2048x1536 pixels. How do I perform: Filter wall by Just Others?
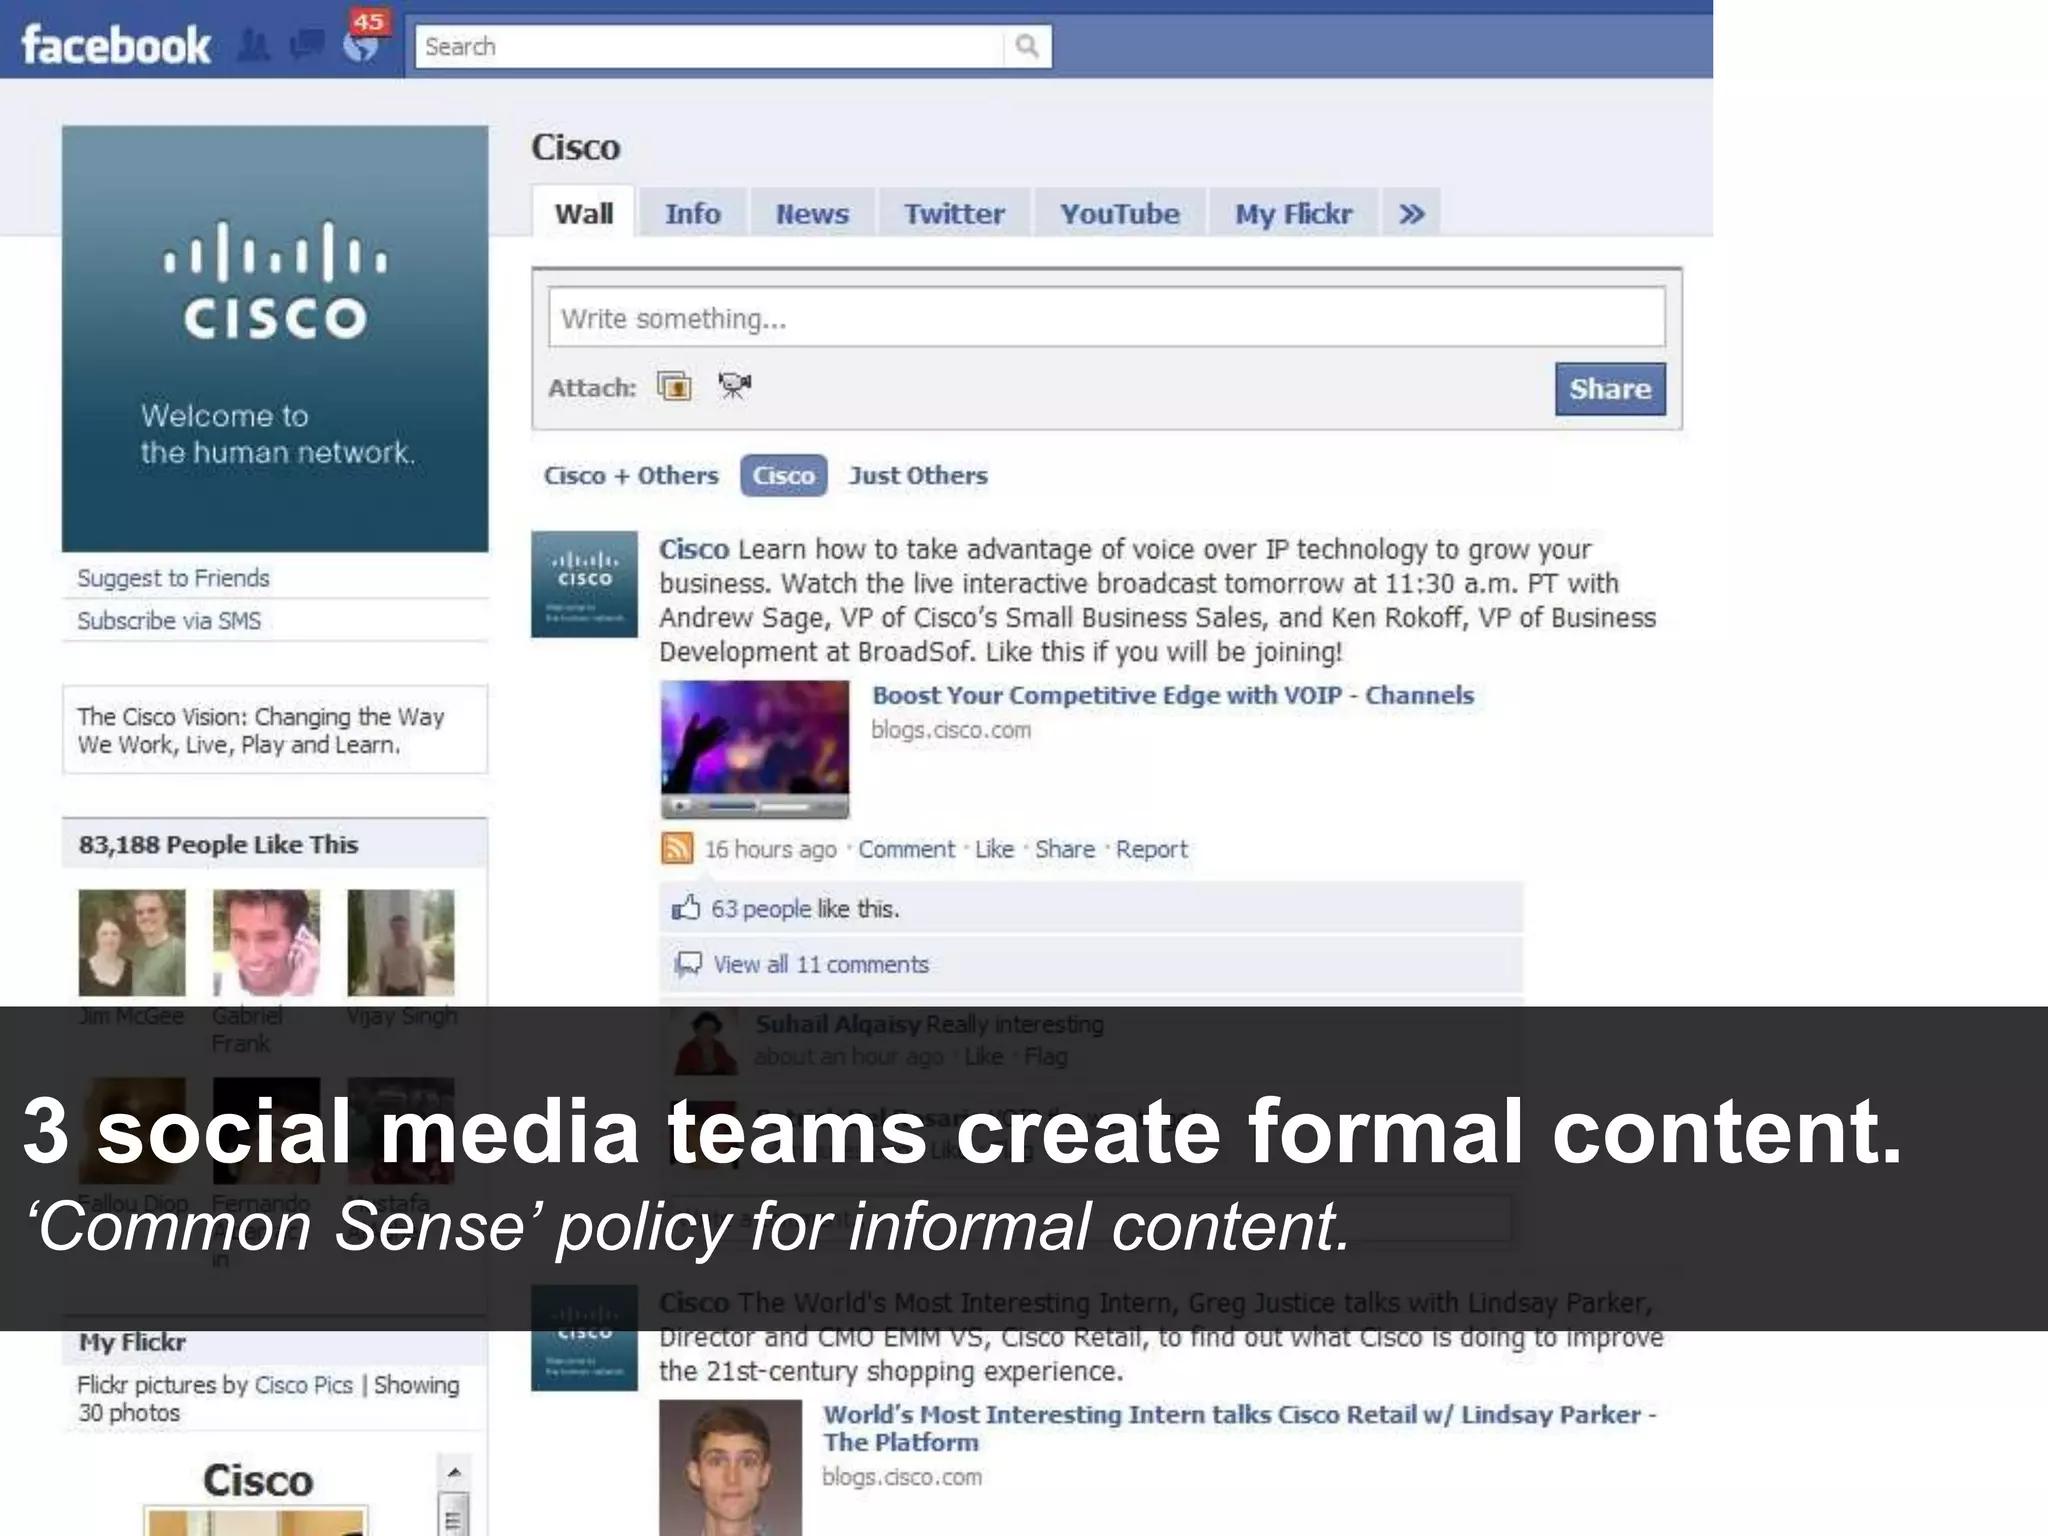pyautogui.click(x=918, y=475)
